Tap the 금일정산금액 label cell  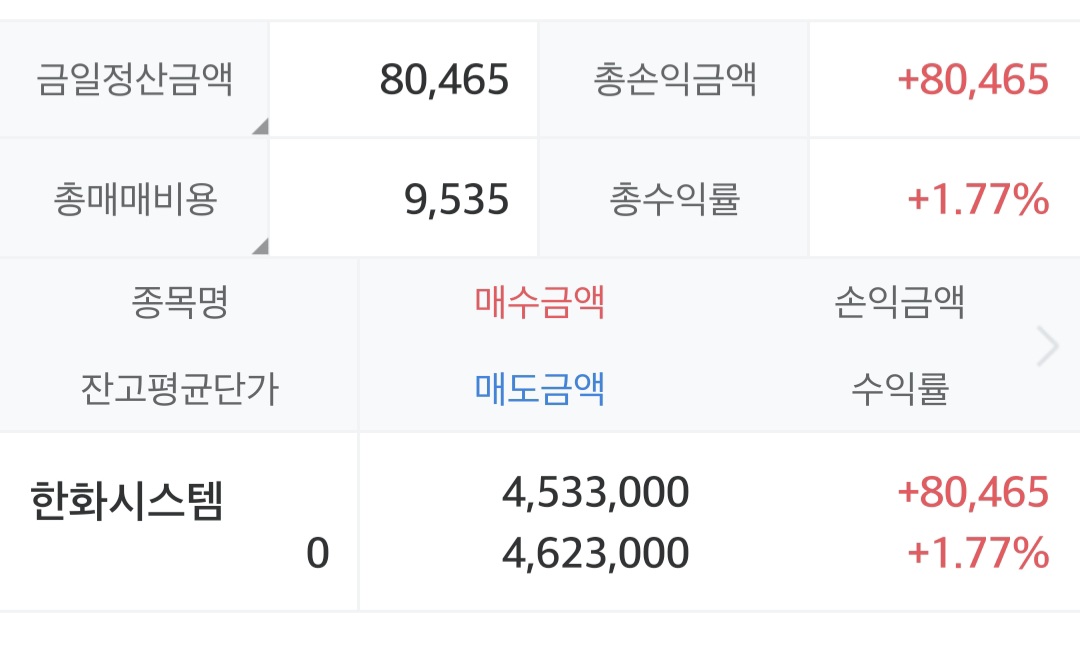click(134, 79)
